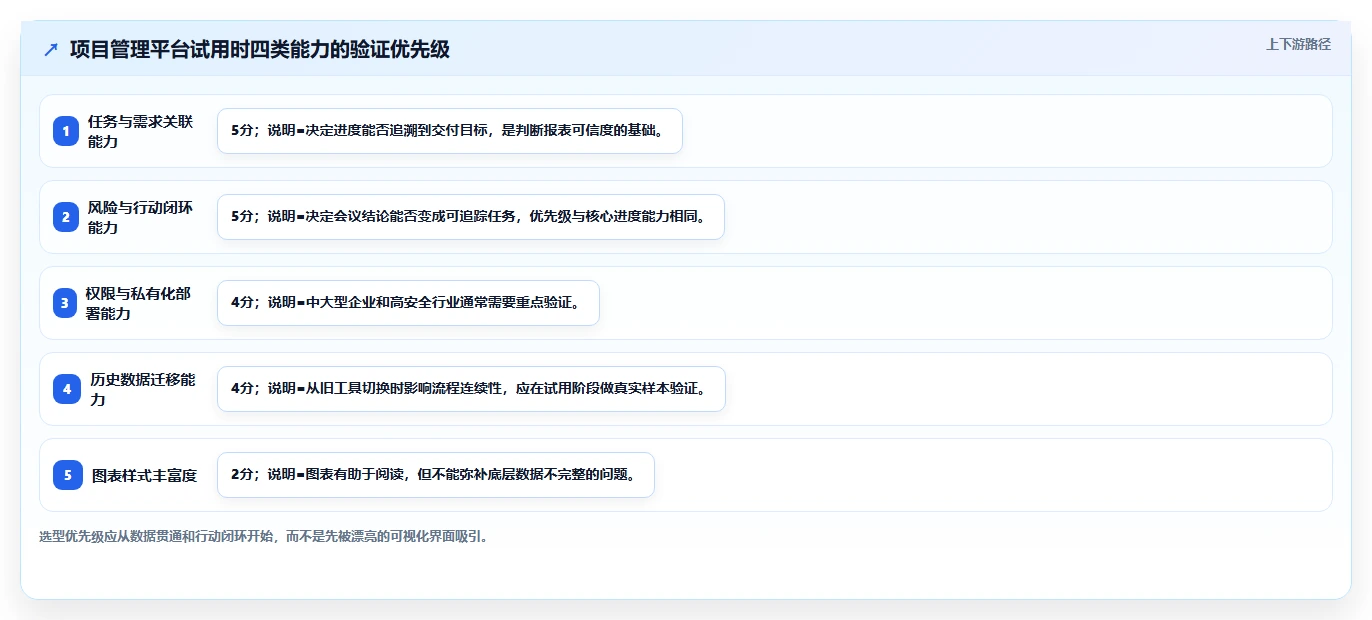Click the footer note starting 选型优先级应从数据贯通
The height and width of the screenshot is (620, 1372).
click(263, 536)
